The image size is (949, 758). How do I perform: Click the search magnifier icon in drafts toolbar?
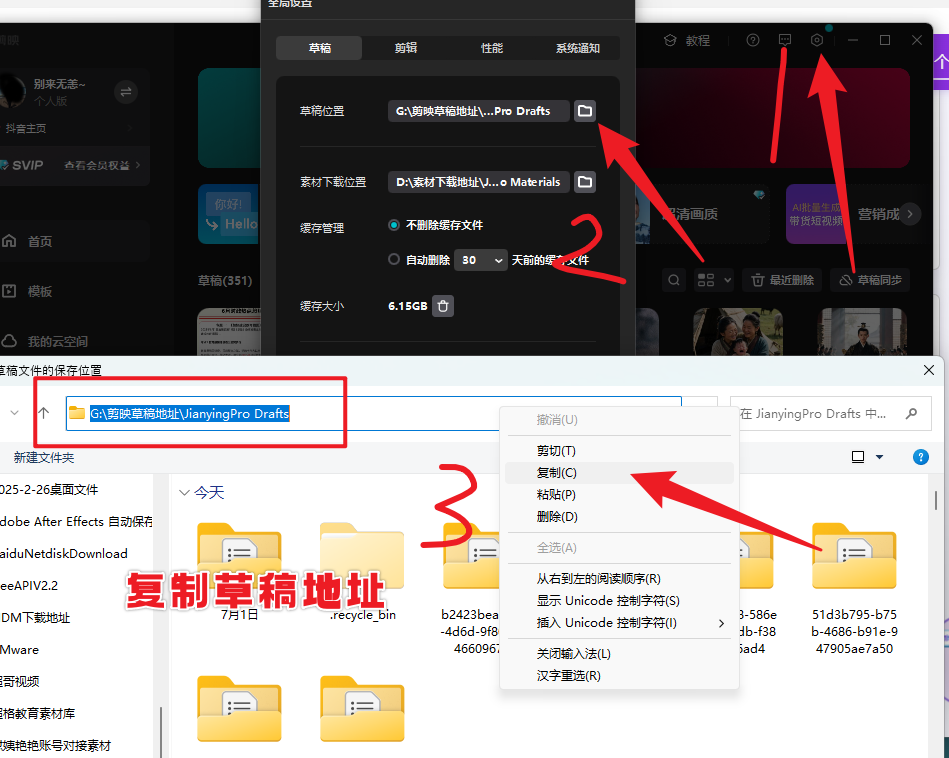pos(676,280)
